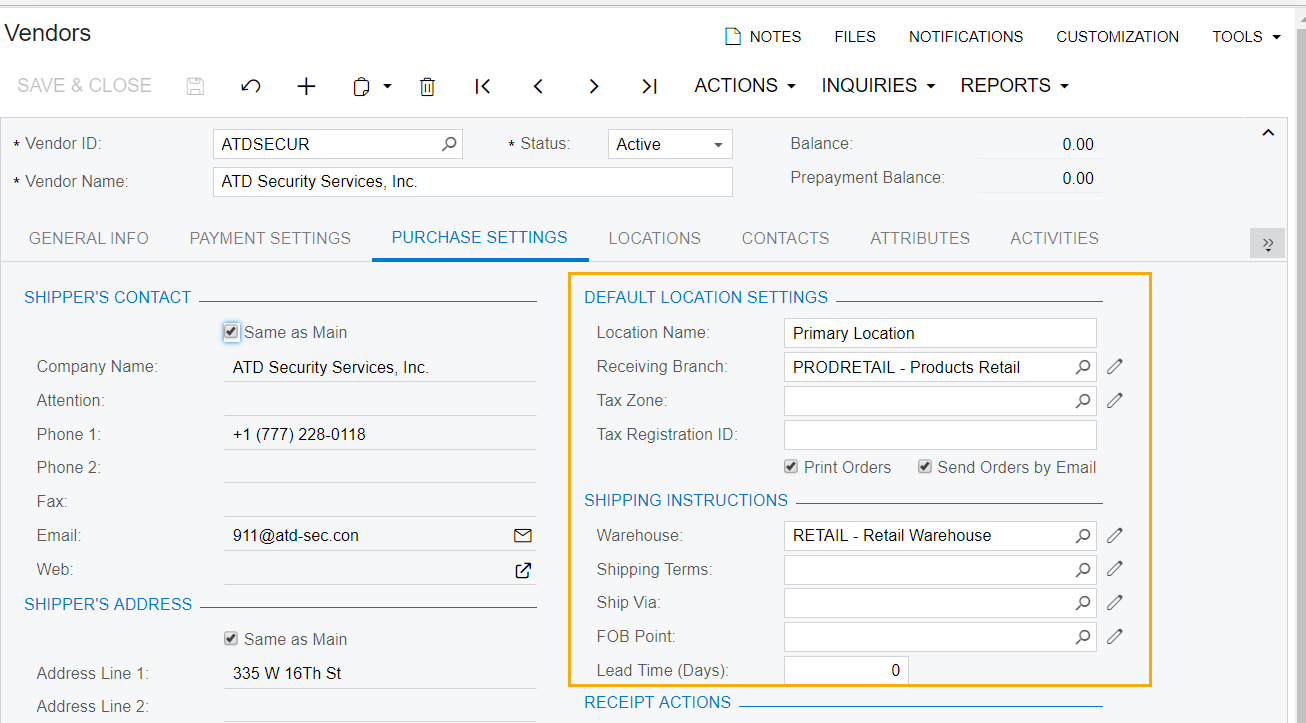Open the Web link external icon
Screen dimensions: 1306x723
(522, 570)
